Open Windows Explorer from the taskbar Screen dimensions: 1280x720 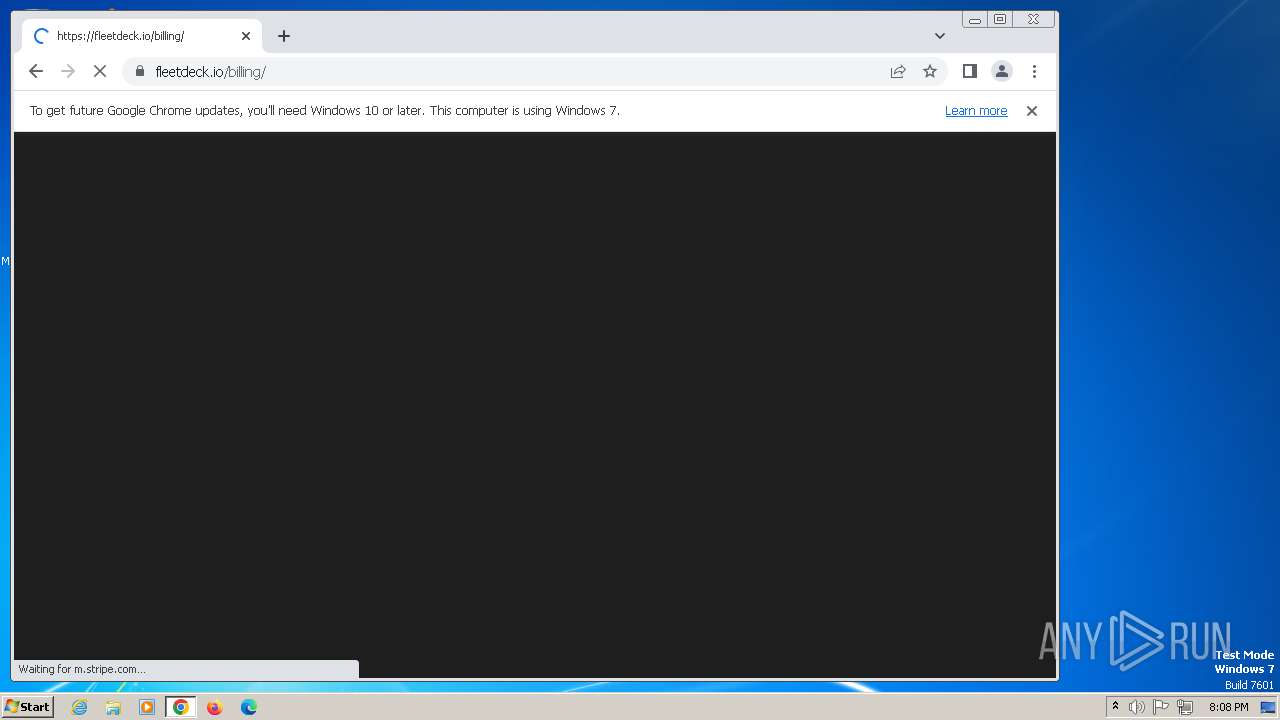click(x=113, y=707)
